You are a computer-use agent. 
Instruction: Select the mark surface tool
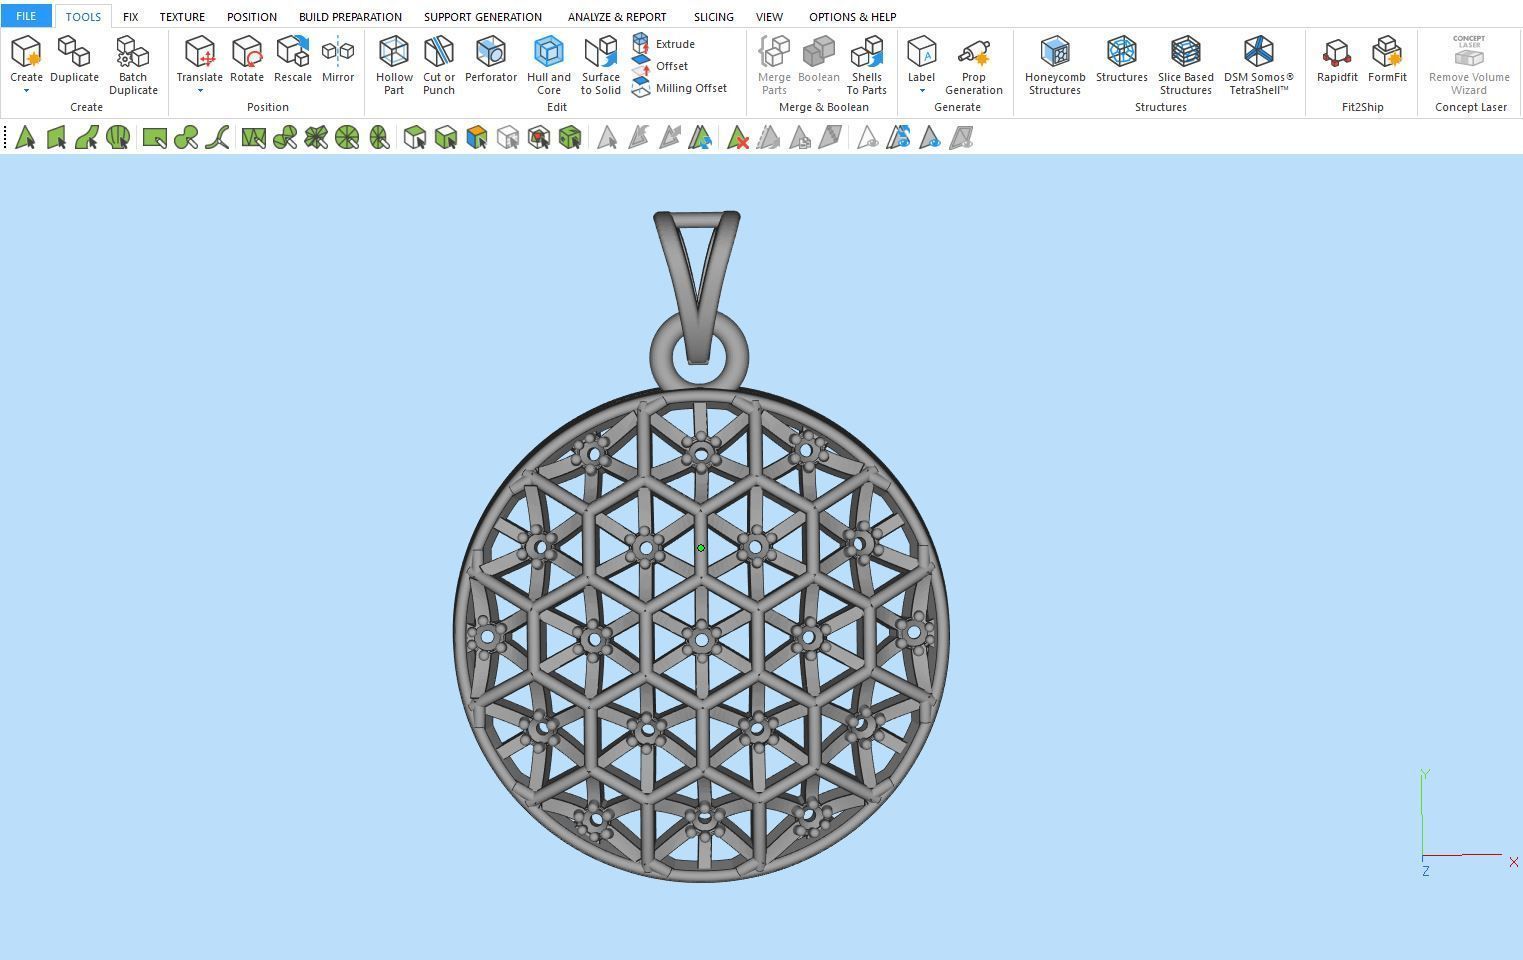[87, 138]
